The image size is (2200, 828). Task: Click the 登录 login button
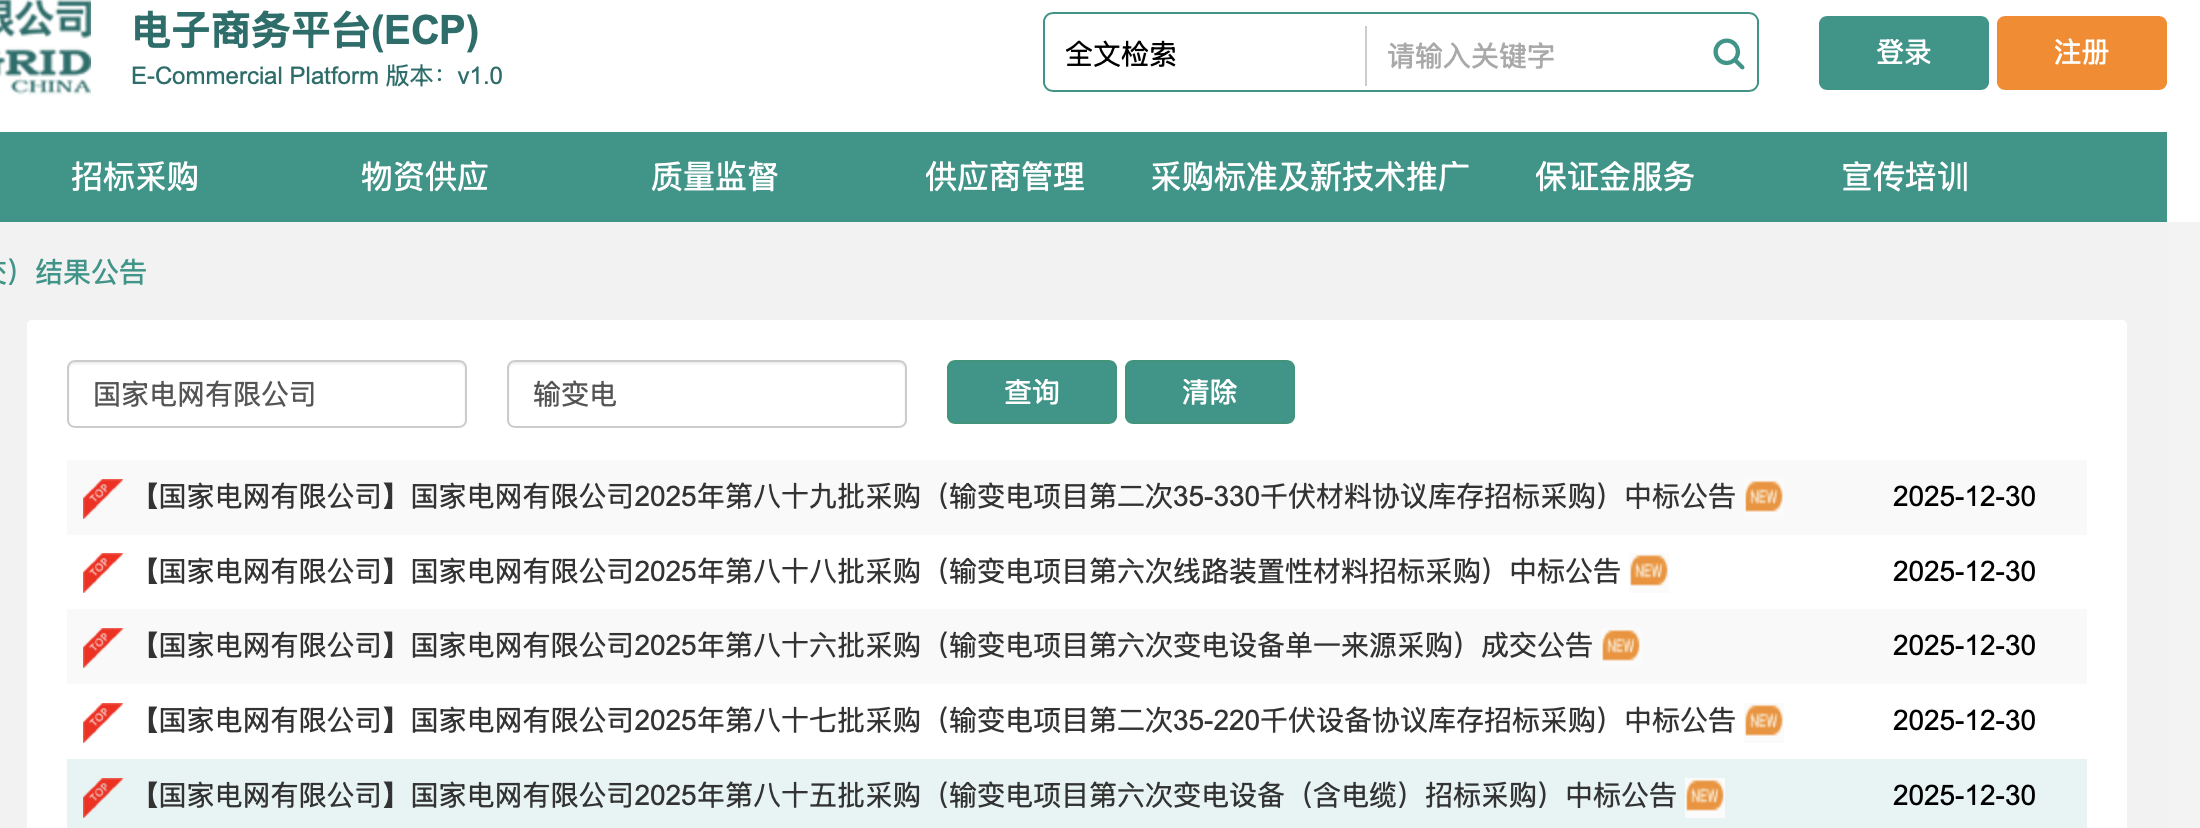pyautogui.click(x=1903, y=53)
